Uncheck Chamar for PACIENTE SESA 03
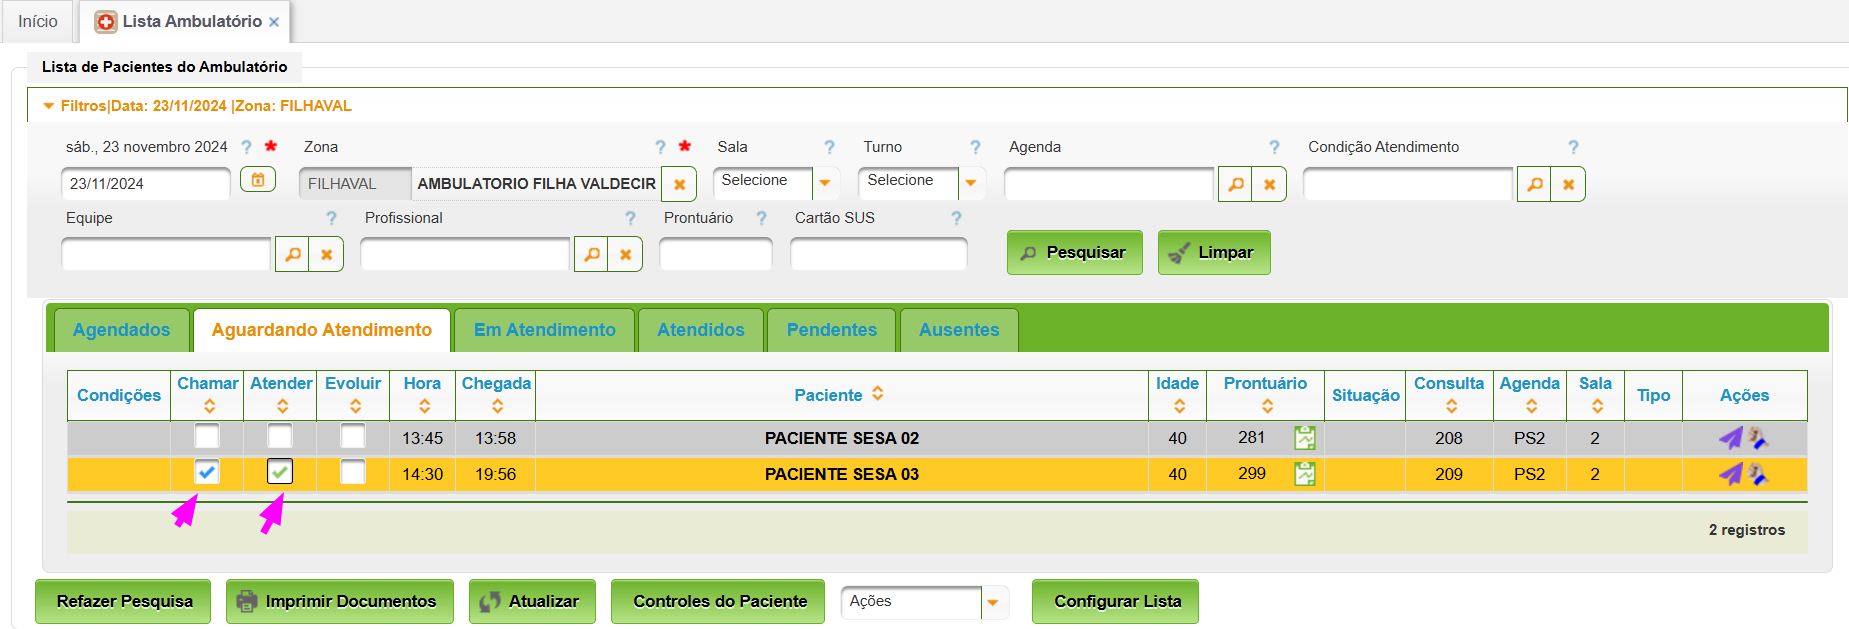This screenshot has width=1849, height=629. (207, 472)
